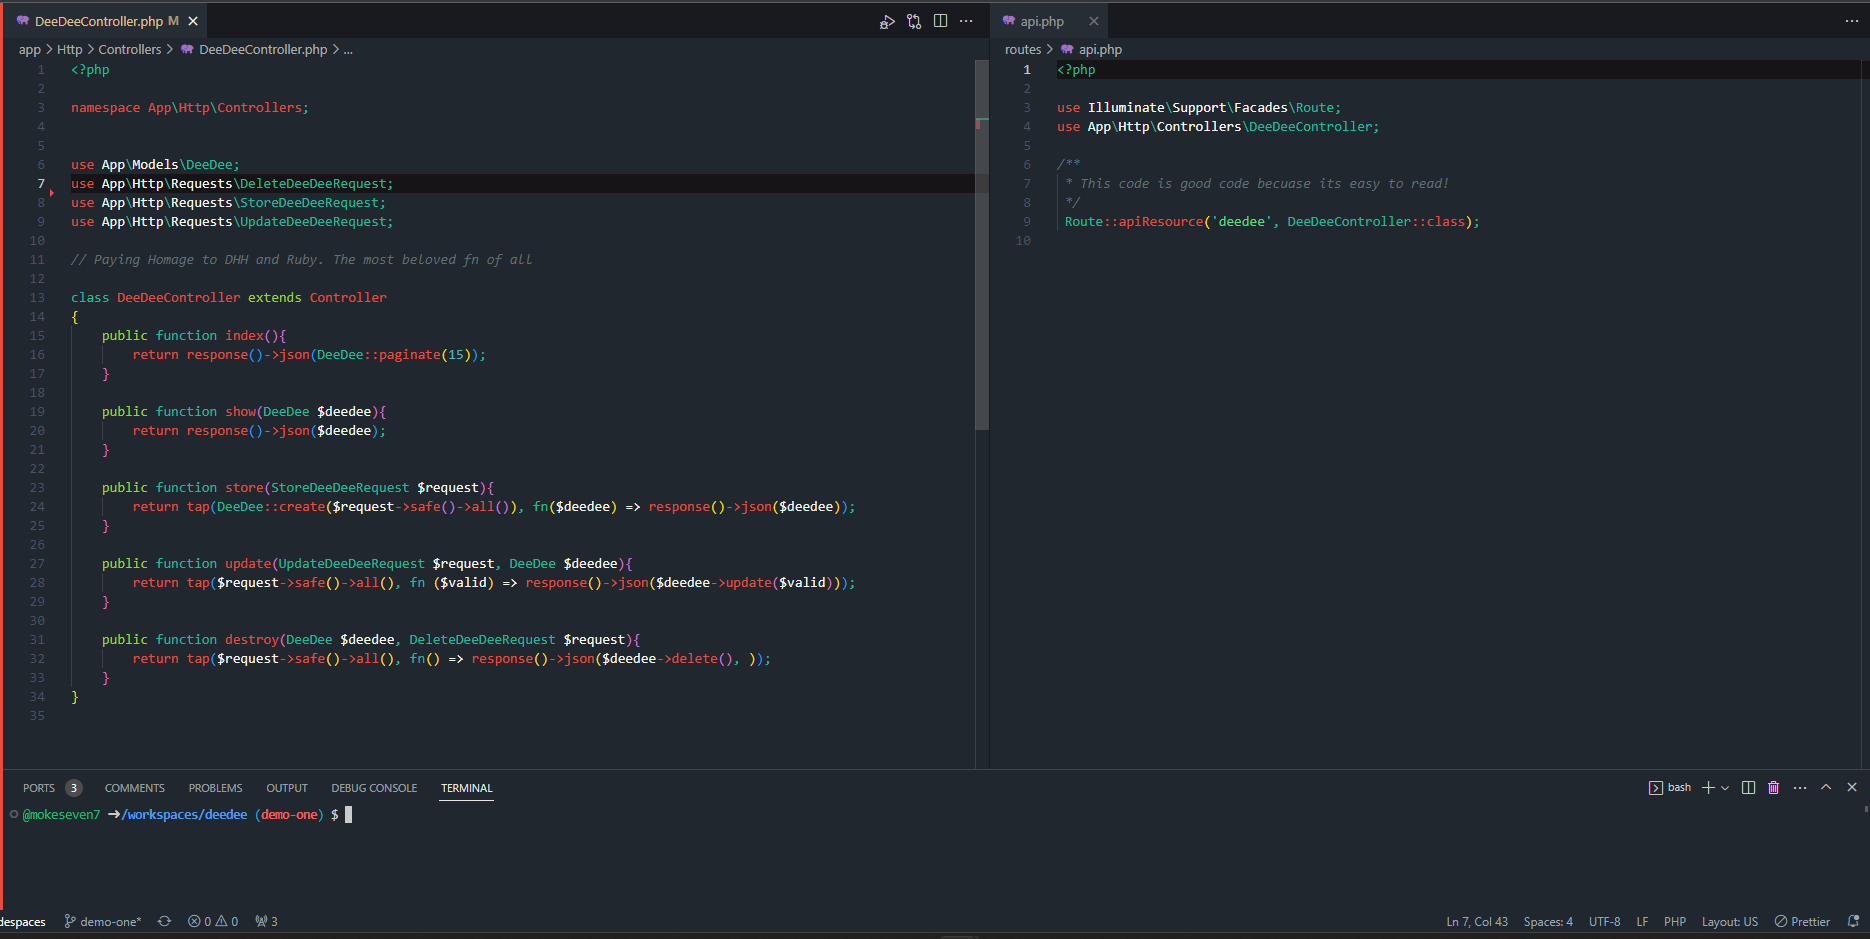The height and width of the screenshot is (939, 1870).
Task: Change language mode by clicking PHP
Action: [1674, 921]
